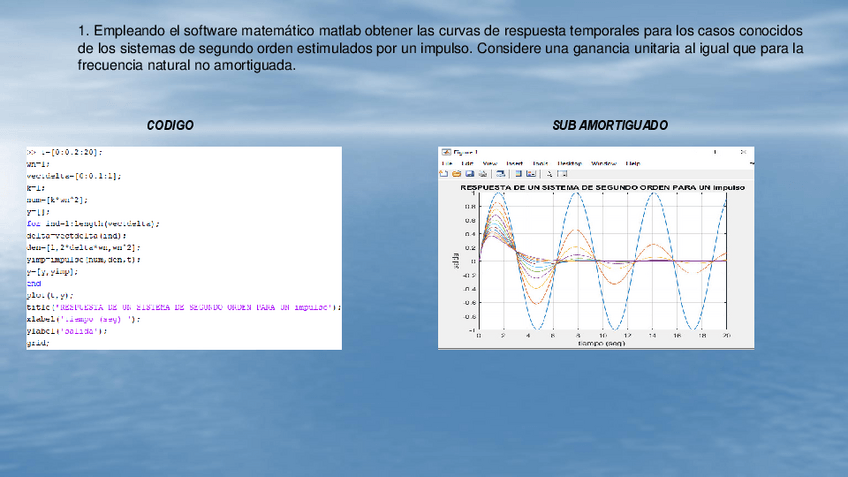Screen dimensions: 848x477
Task: Click the ylabel('salida') code line
Action: click(x=67, y=331)
